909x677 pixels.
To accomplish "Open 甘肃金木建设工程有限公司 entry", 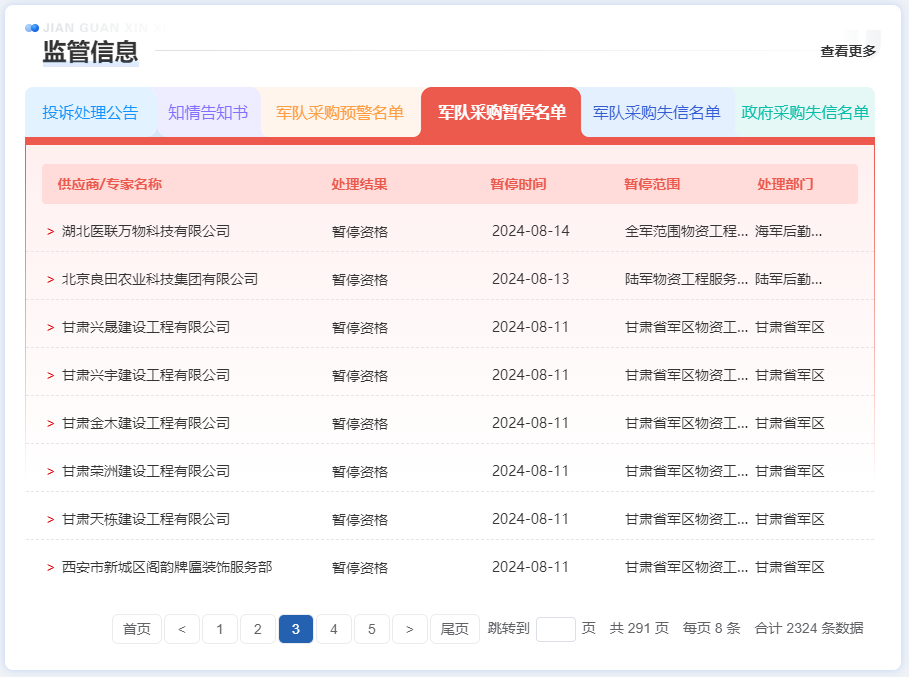I will [x=146, y=424].
